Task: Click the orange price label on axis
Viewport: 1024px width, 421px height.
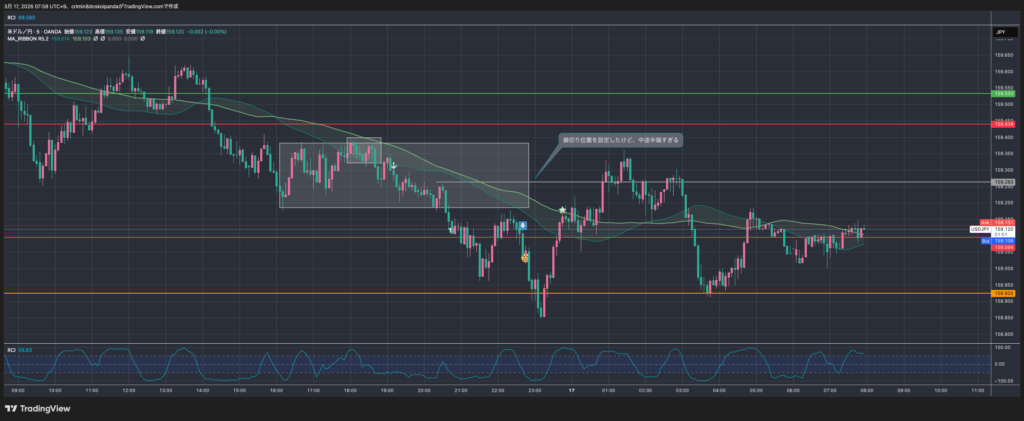Action: (1003, 293)
